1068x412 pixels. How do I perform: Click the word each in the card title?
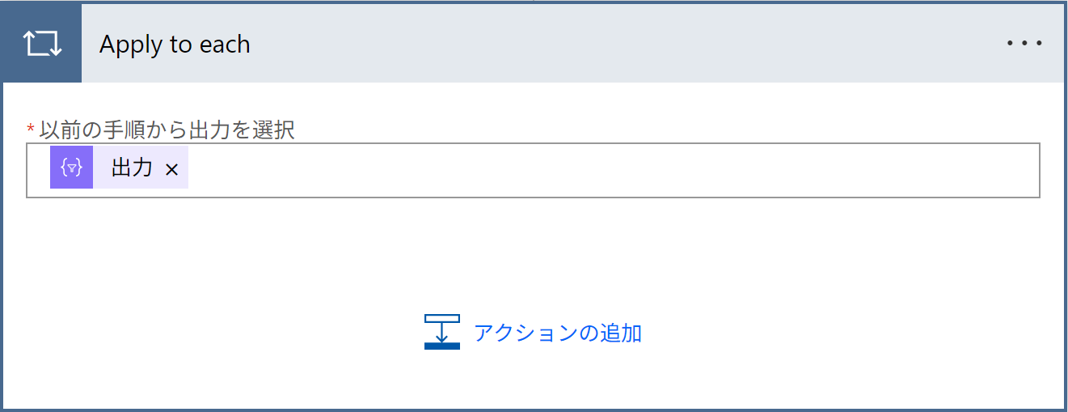pyautogui.click(x=223, y=44)
